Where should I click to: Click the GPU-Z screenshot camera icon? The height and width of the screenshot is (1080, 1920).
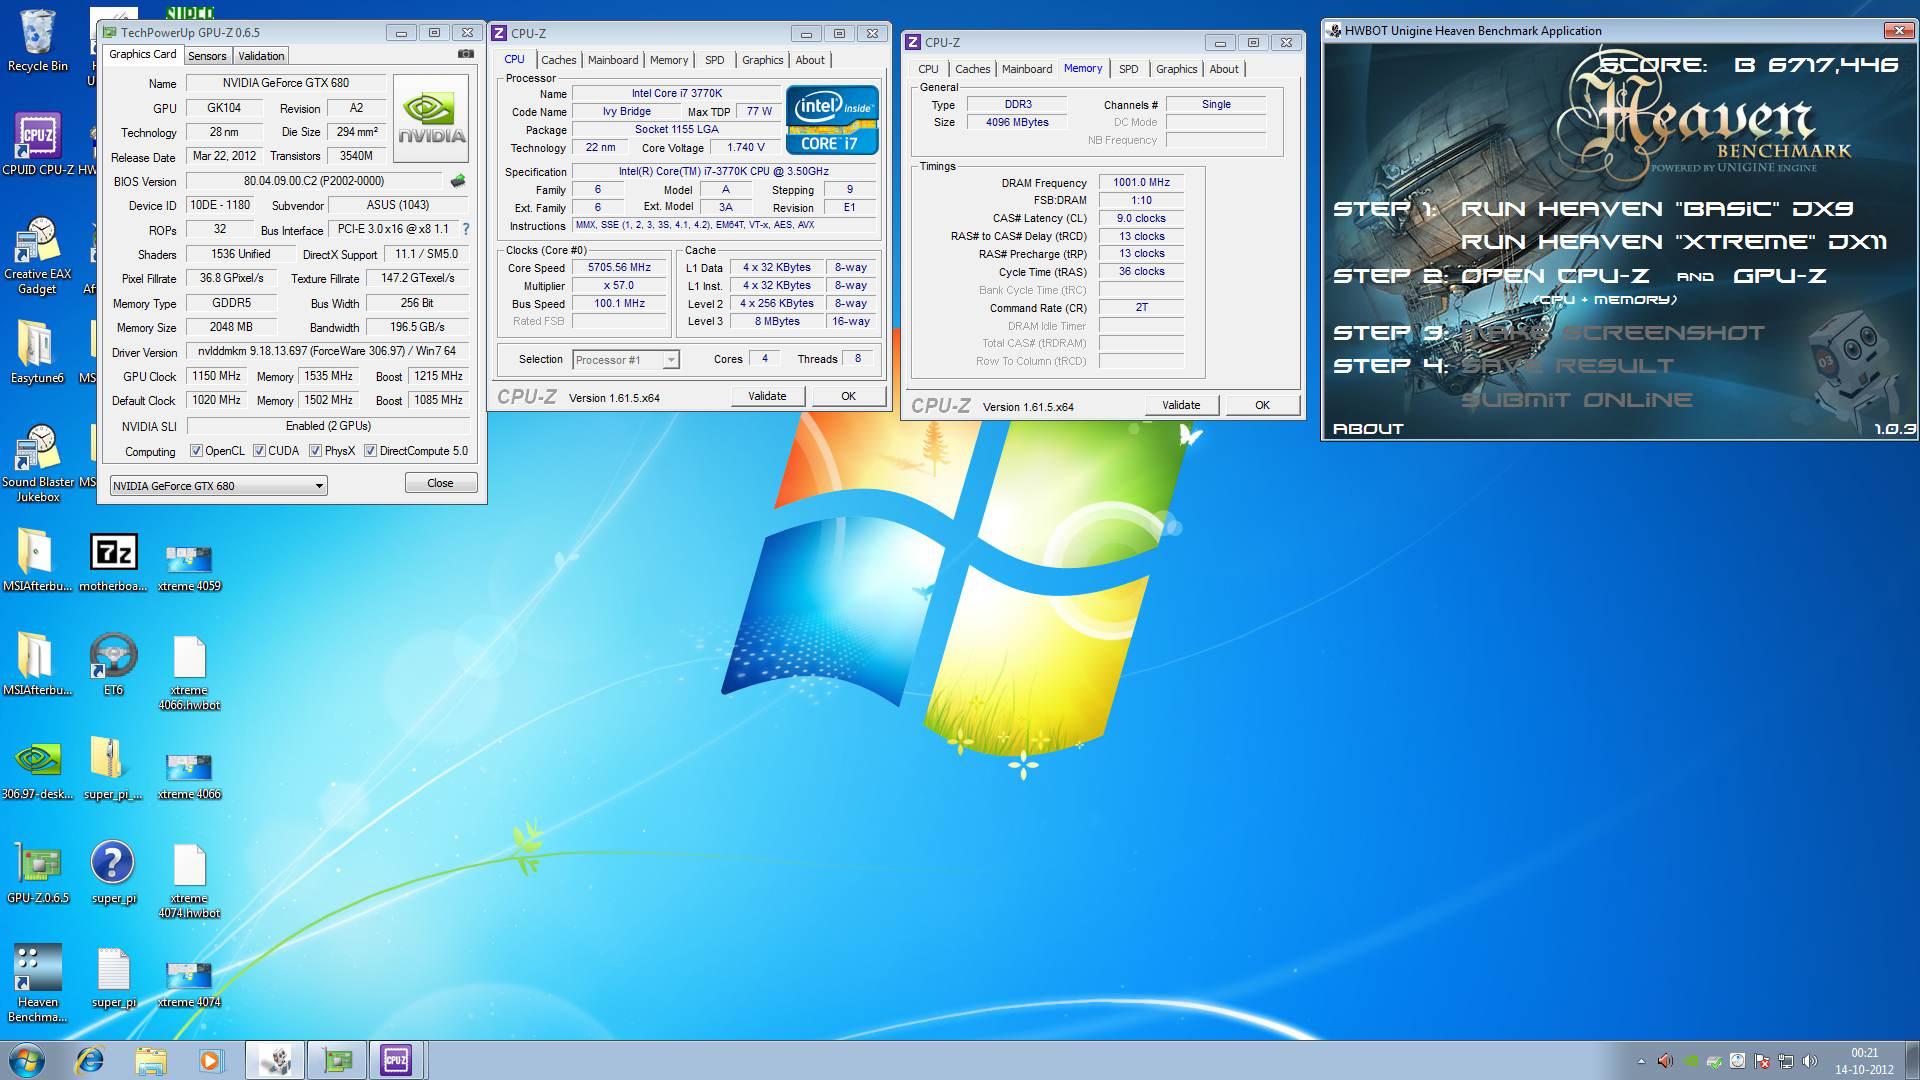coord(465,55)
